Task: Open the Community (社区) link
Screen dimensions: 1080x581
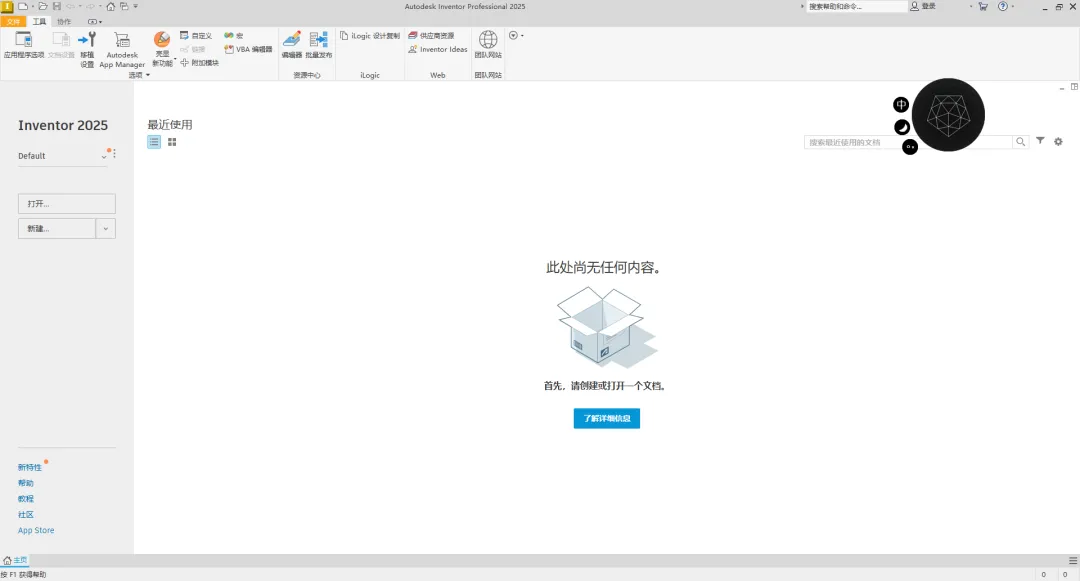Action: point(25,515)
